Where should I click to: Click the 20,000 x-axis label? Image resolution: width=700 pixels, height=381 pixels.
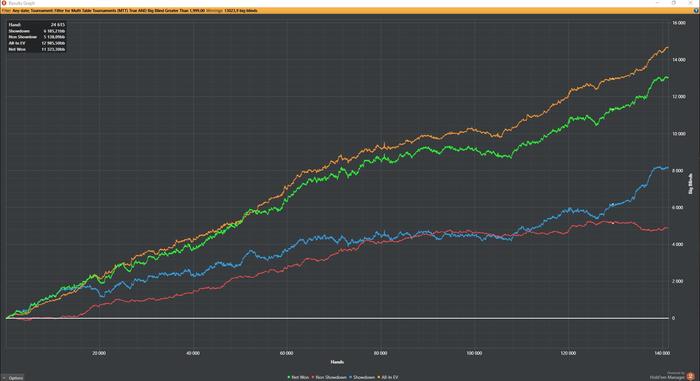pyautogui.click(x=99, y=353)
